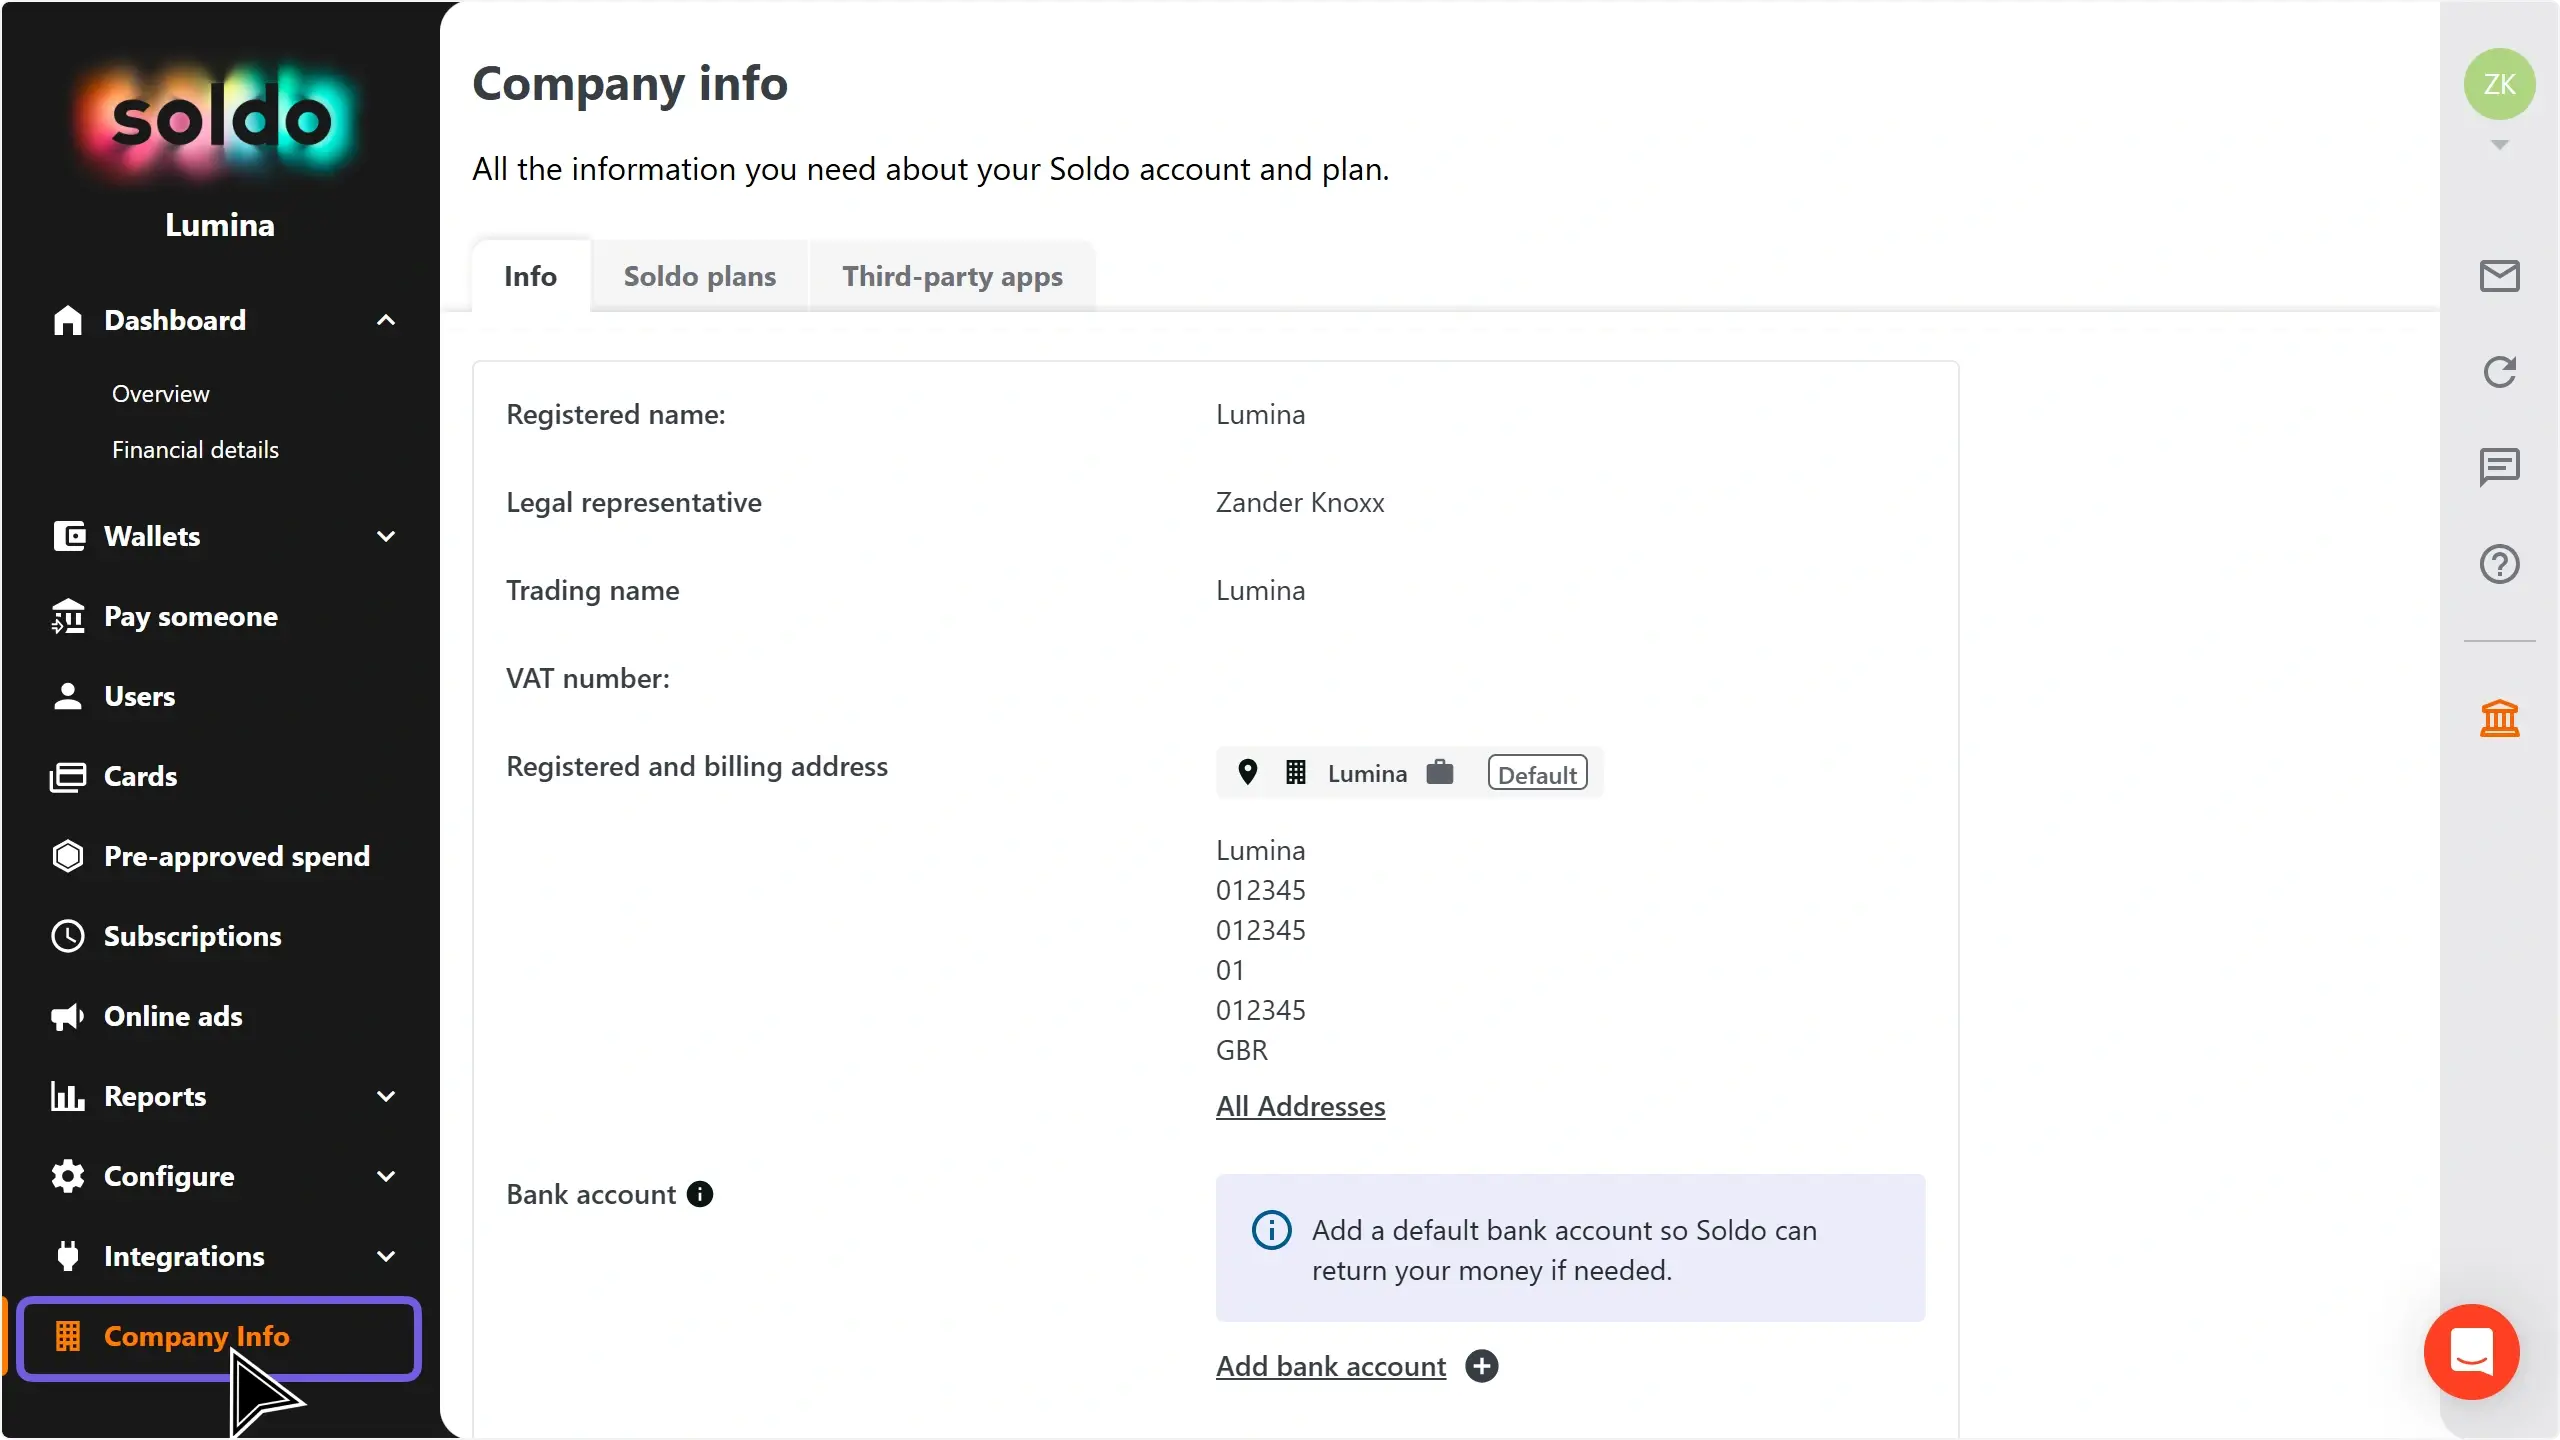Open the ZK user avatar menu
The width and height of the screenshot is (2560, 1440).
(2499, 84)
